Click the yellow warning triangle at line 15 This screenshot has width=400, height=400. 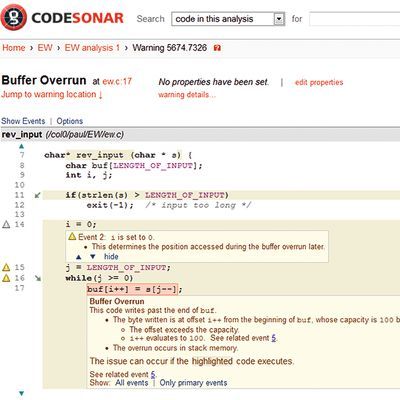tap(6, 267)
